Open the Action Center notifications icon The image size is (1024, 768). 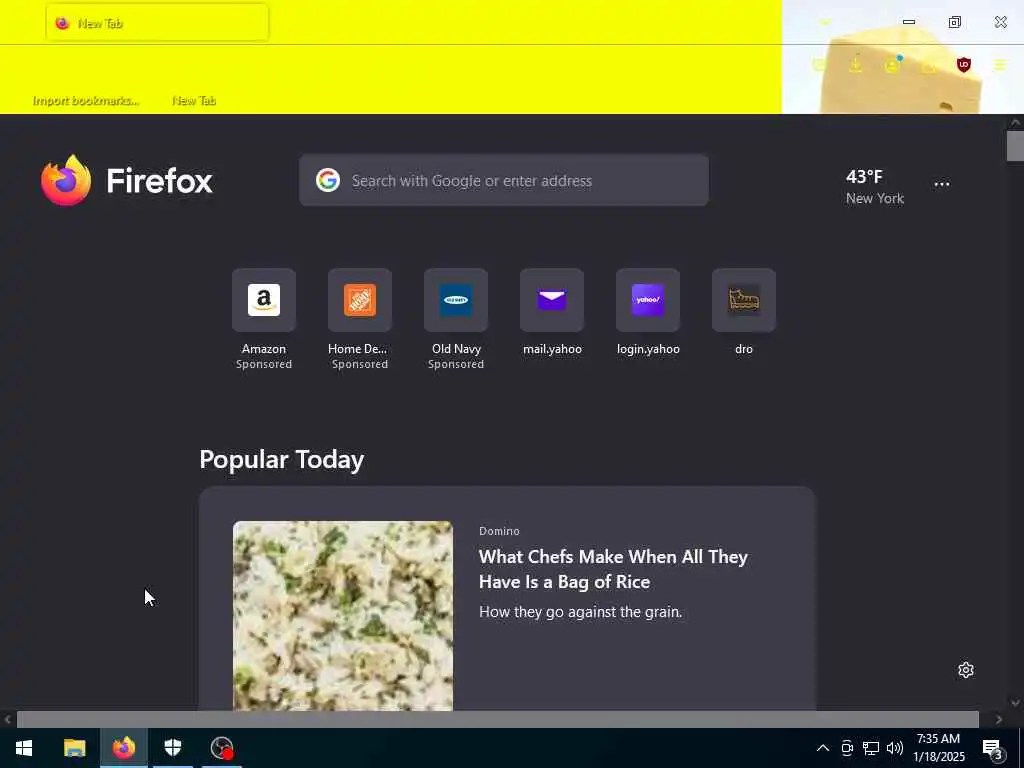tap(993, 748)
